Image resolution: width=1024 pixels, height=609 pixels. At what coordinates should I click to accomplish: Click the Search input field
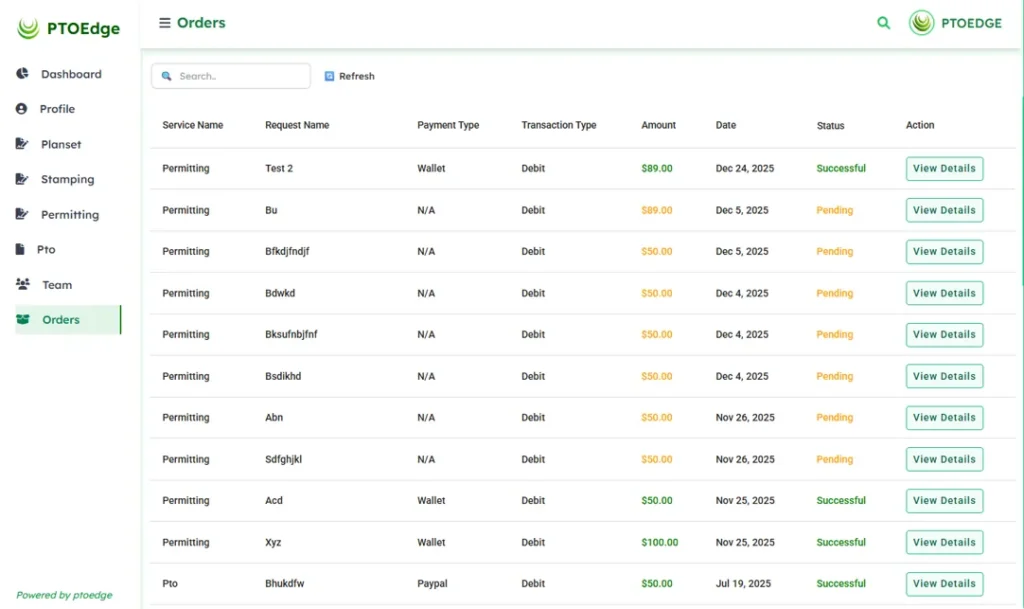[x=230, y=75]
